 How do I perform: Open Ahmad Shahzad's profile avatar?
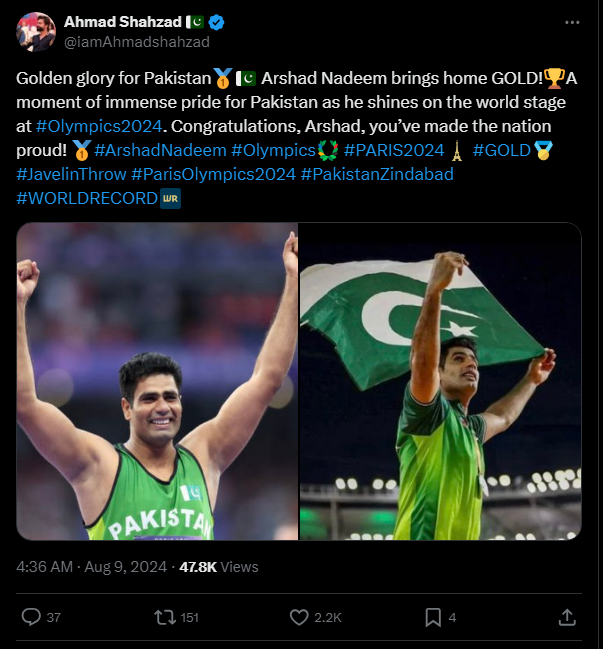click(34, 32)
